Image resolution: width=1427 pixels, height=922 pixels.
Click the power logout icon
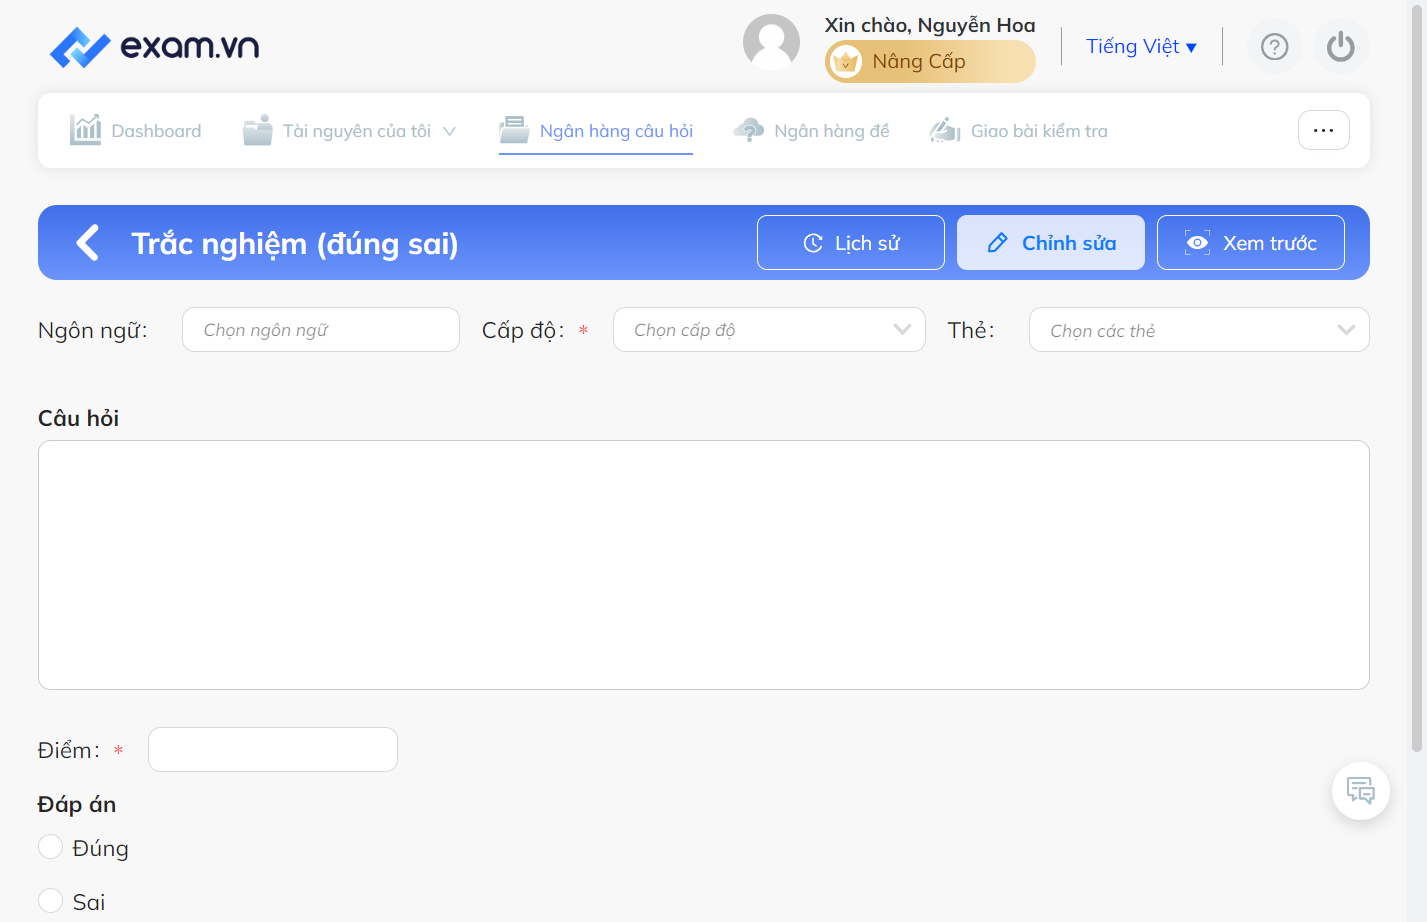click(x=1341, y=47)
